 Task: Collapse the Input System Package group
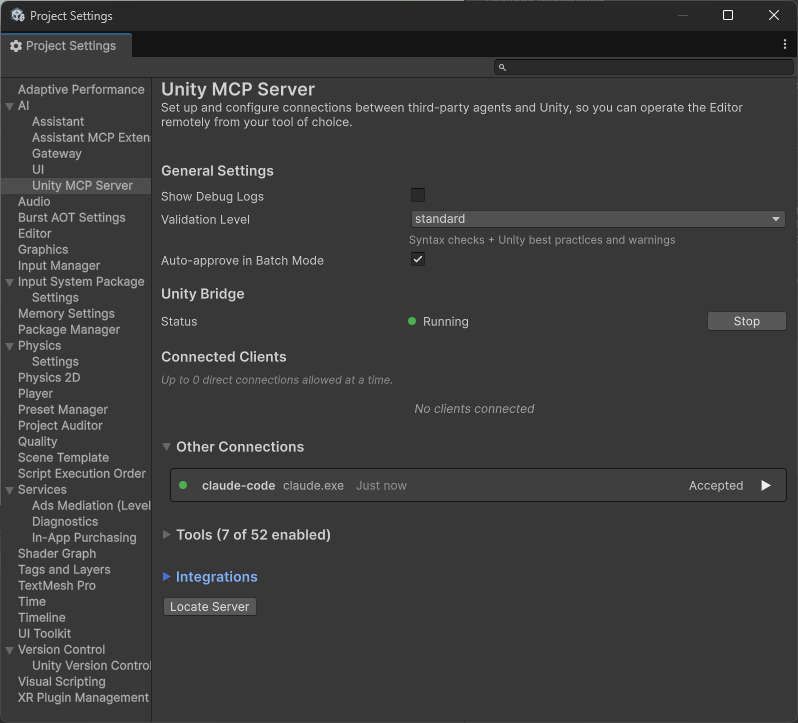pyautogui.click(x=9, y=282)
